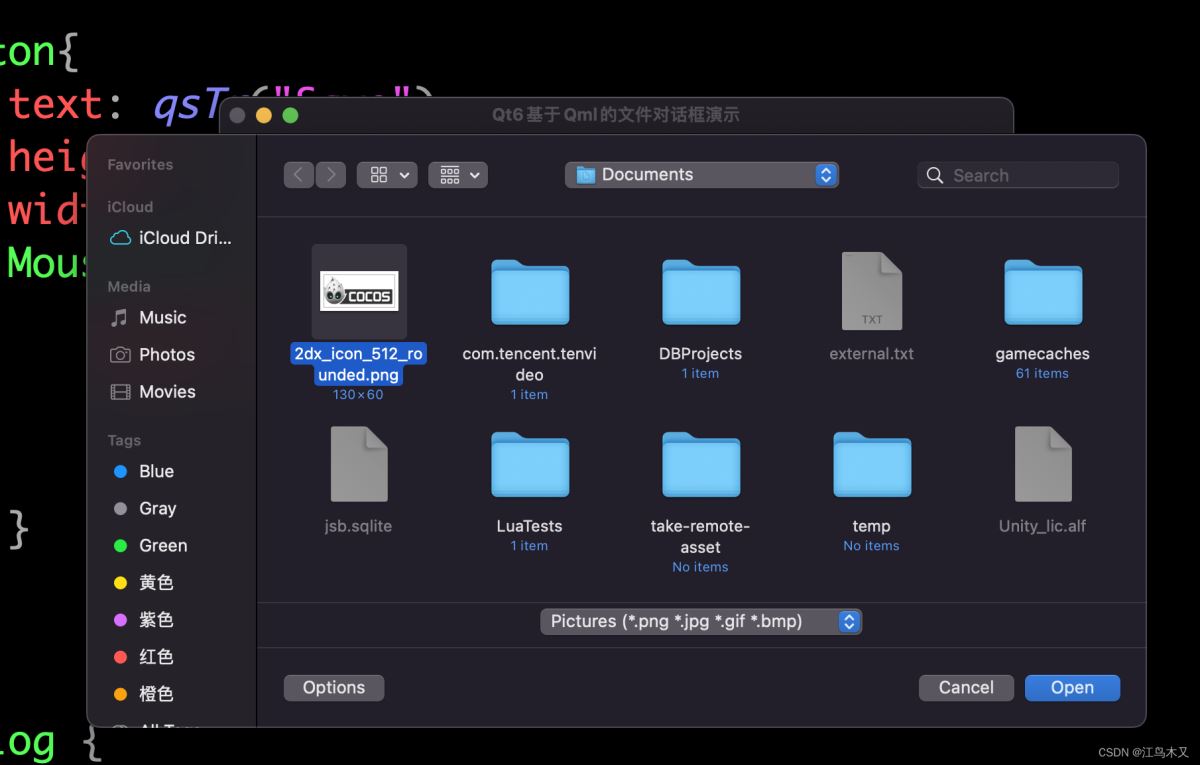1200x765 pixels.
Task: Select the com.tencent.tenvideo folder
Action: click(x=529, y=292)
